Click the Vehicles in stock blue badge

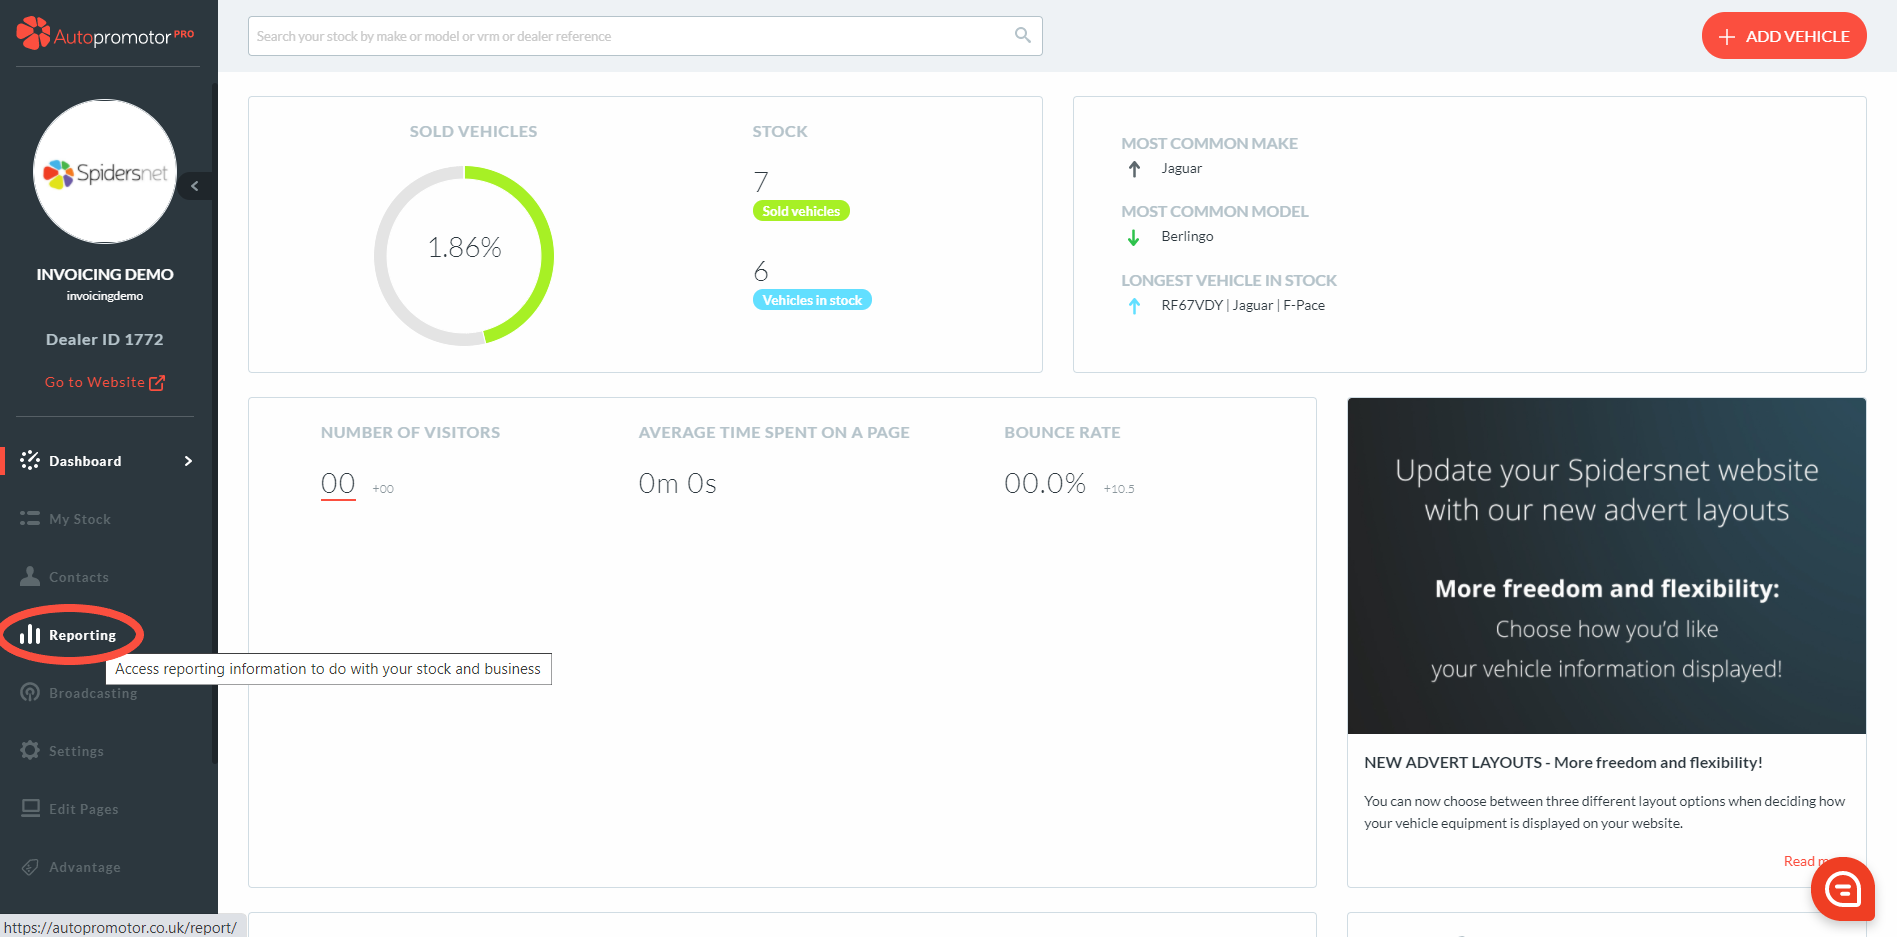point(812,300)
